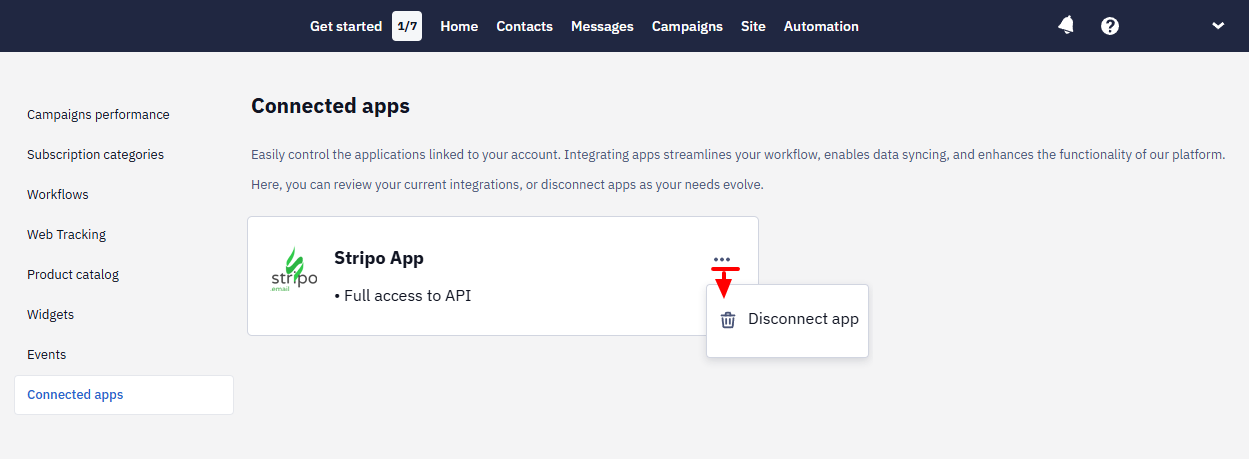Image resolution: width=1249 pixels, height=459 pixels.
Task: Select Events in the sidebar
Action: coord(46,355)
